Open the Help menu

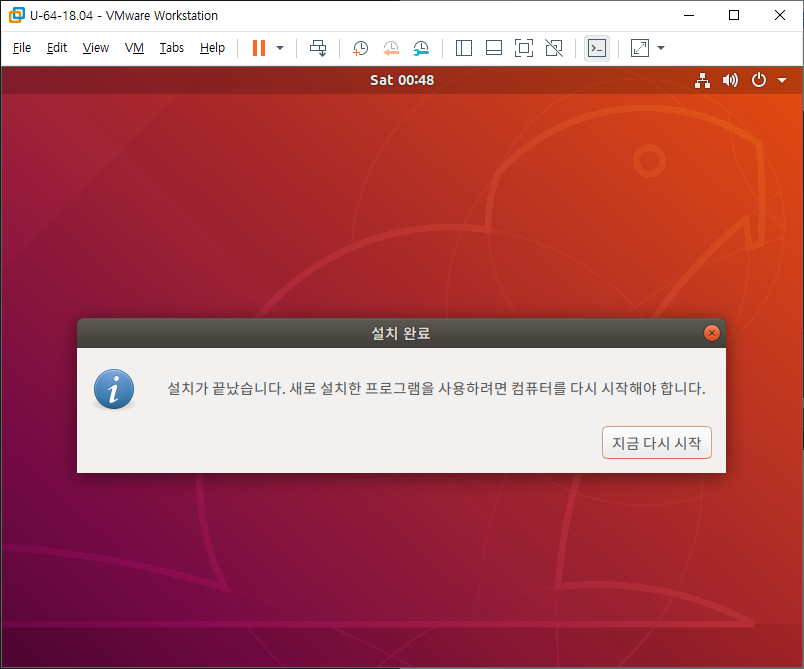212,48
